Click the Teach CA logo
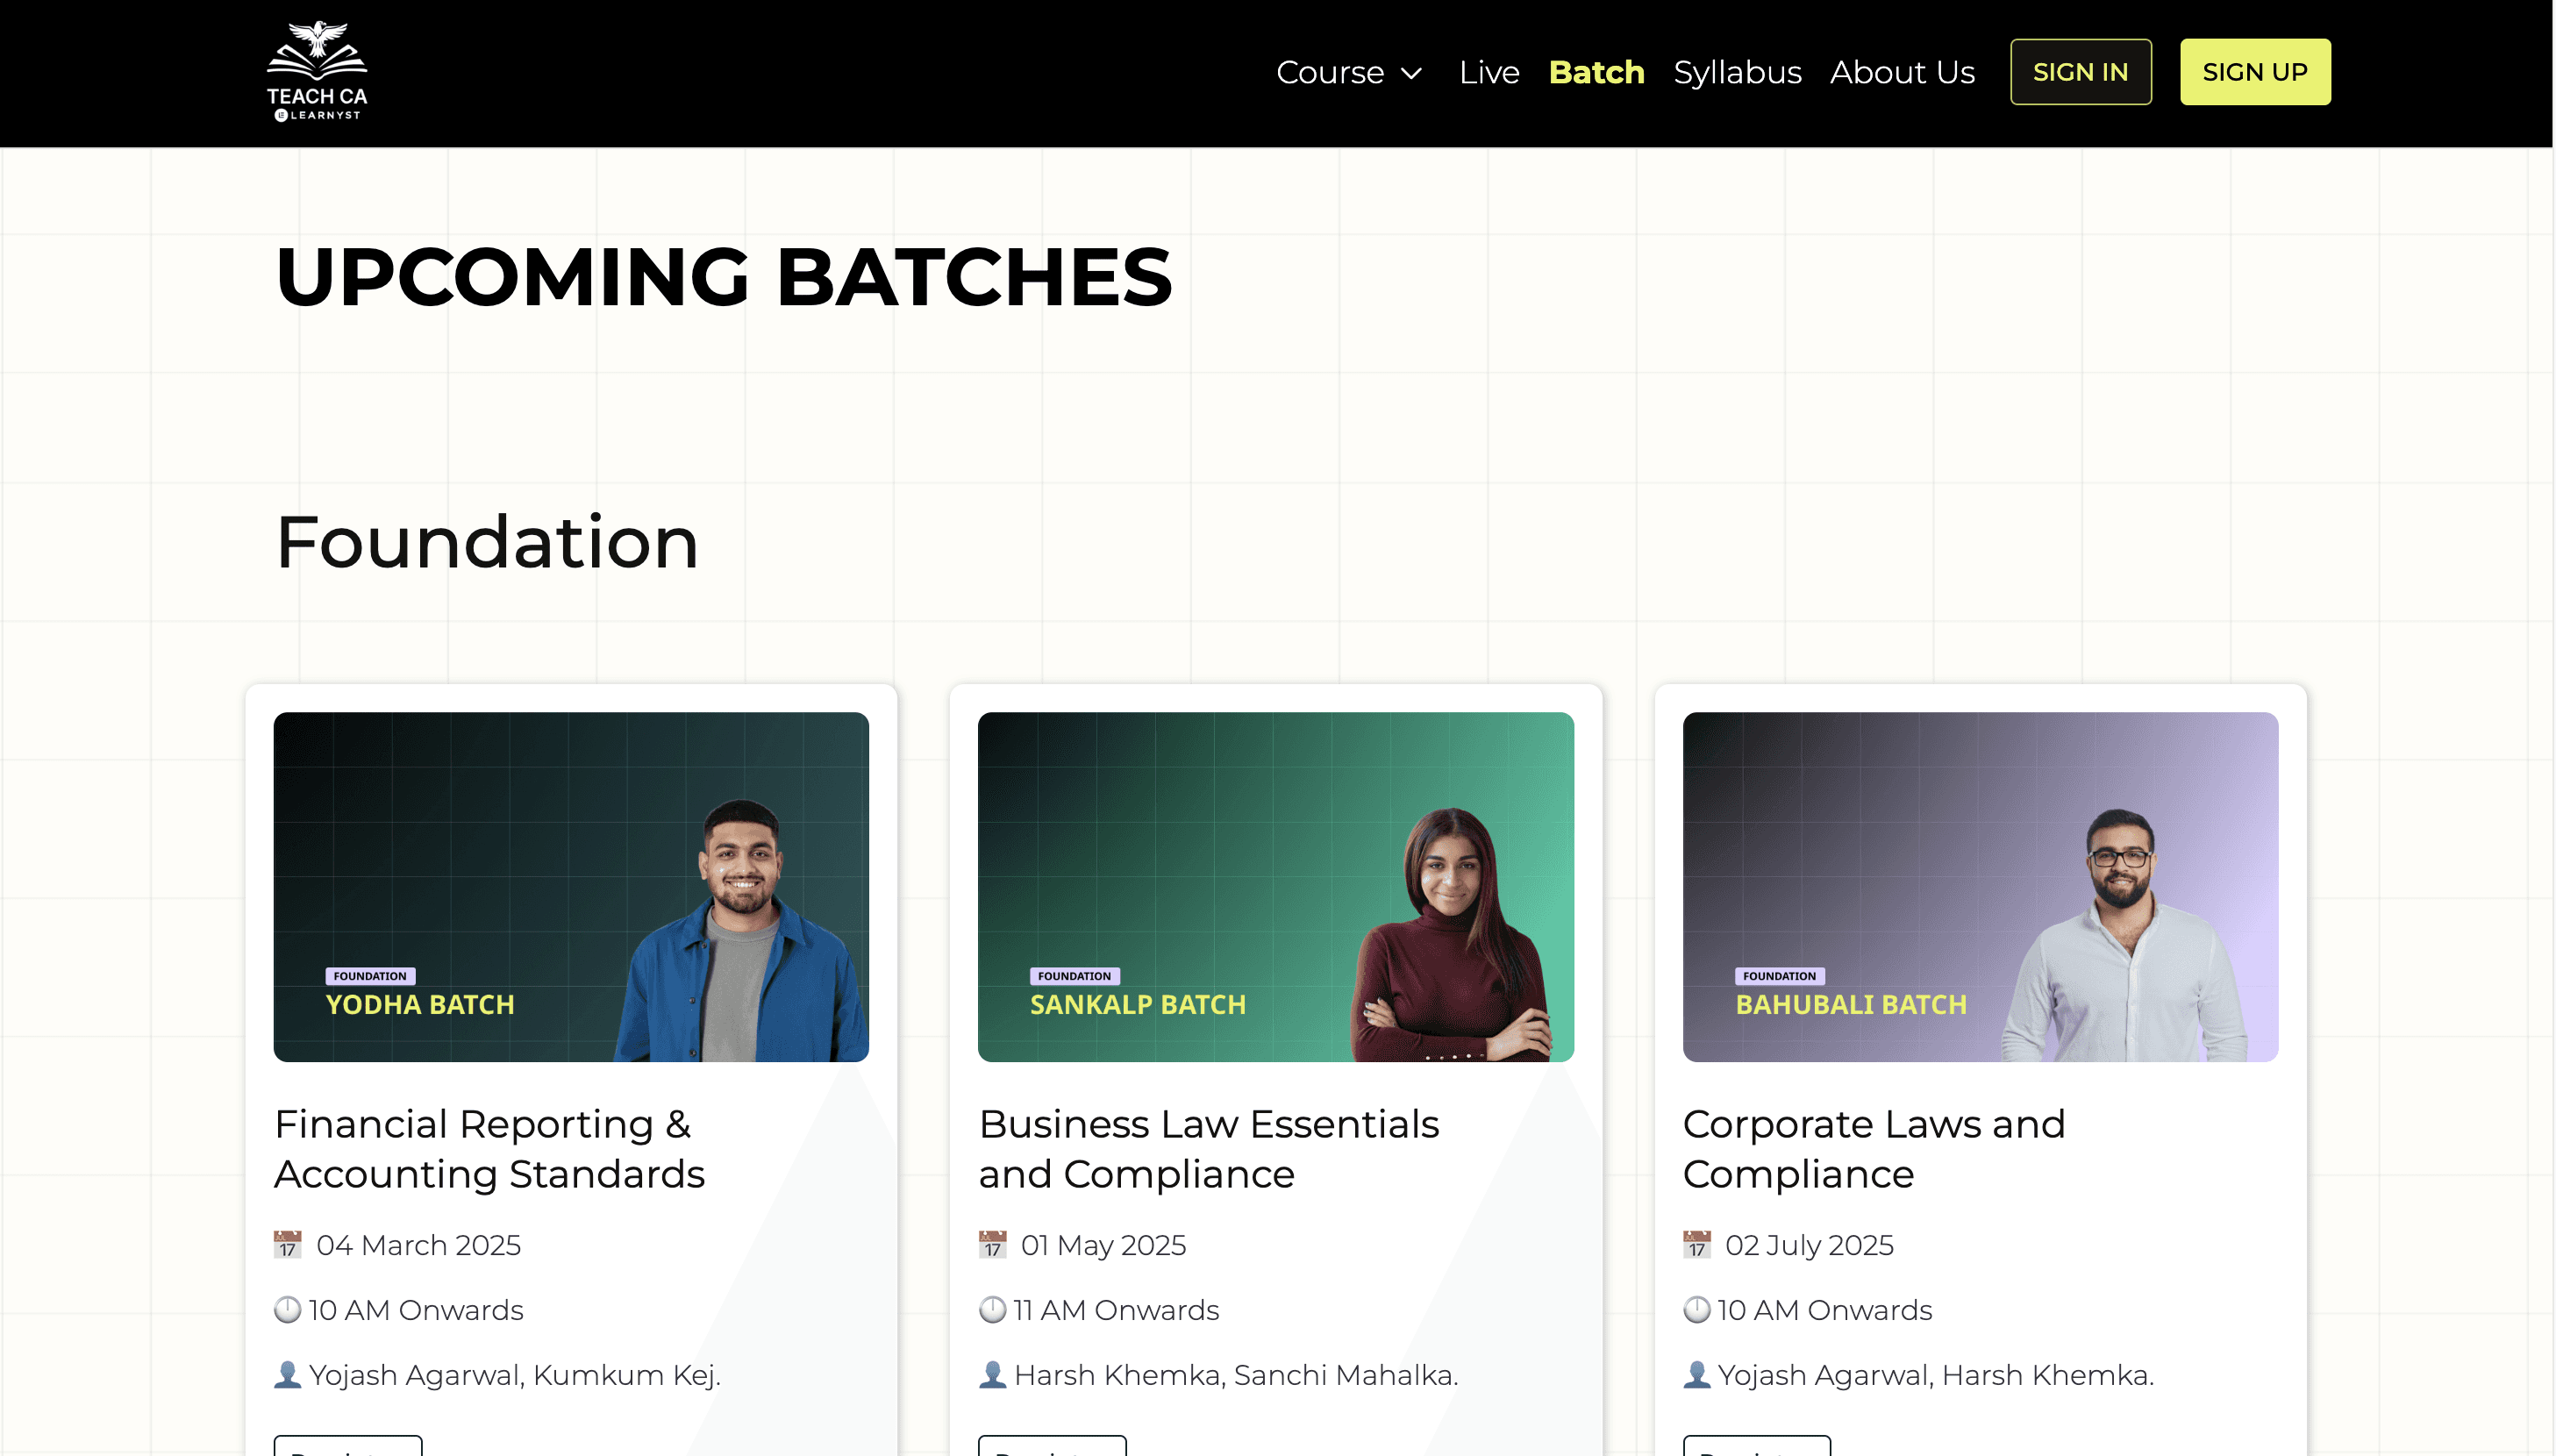The width and height of the screenshot is (2556, 1456). [316, 72]
